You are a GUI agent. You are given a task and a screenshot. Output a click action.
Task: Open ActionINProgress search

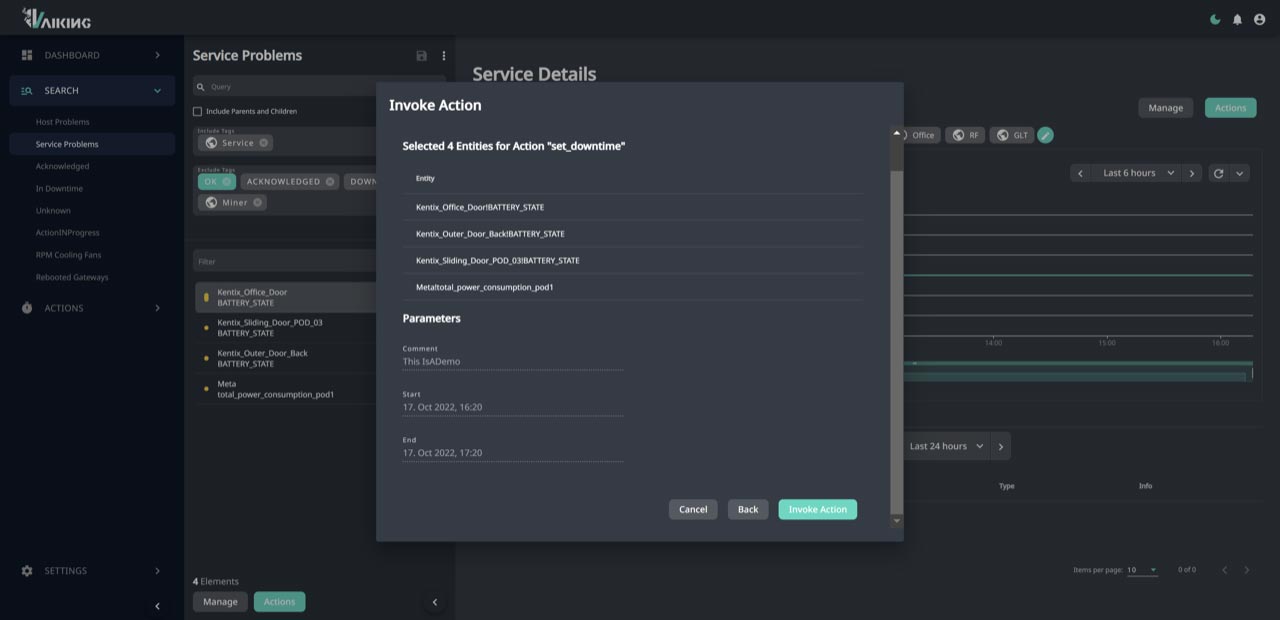[x=67, y=233]
